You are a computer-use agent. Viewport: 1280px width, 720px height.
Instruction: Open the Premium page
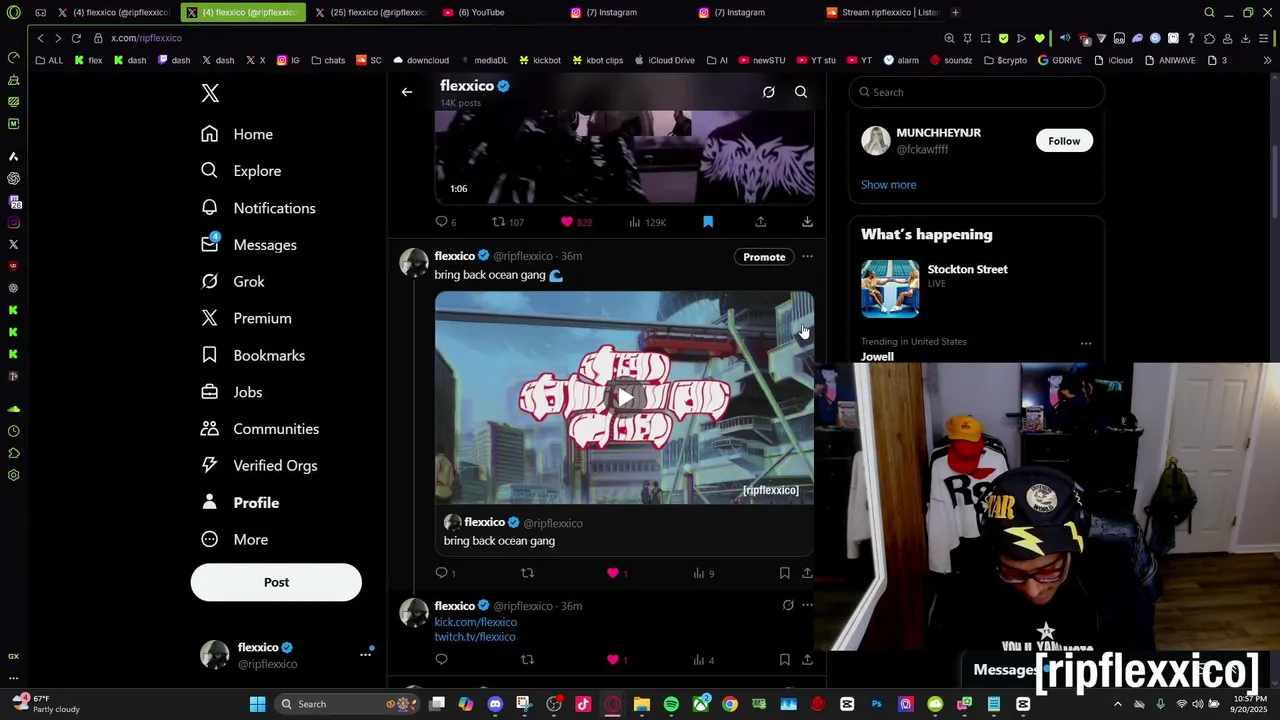point(246,318)
